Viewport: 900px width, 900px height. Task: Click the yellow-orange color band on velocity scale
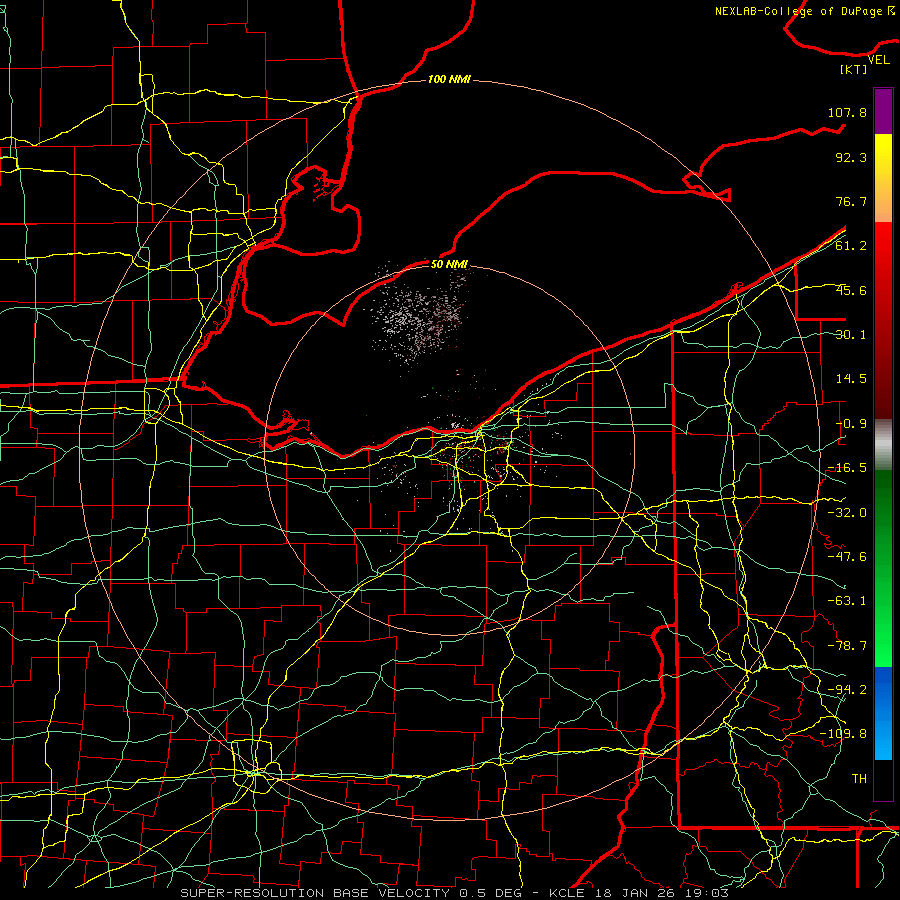(883, 178)
